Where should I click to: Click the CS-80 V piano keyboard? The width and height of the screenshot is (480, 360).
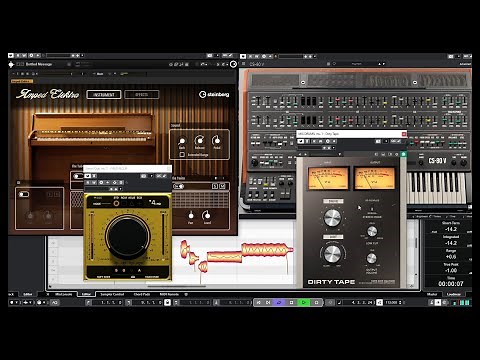point(438,187)
